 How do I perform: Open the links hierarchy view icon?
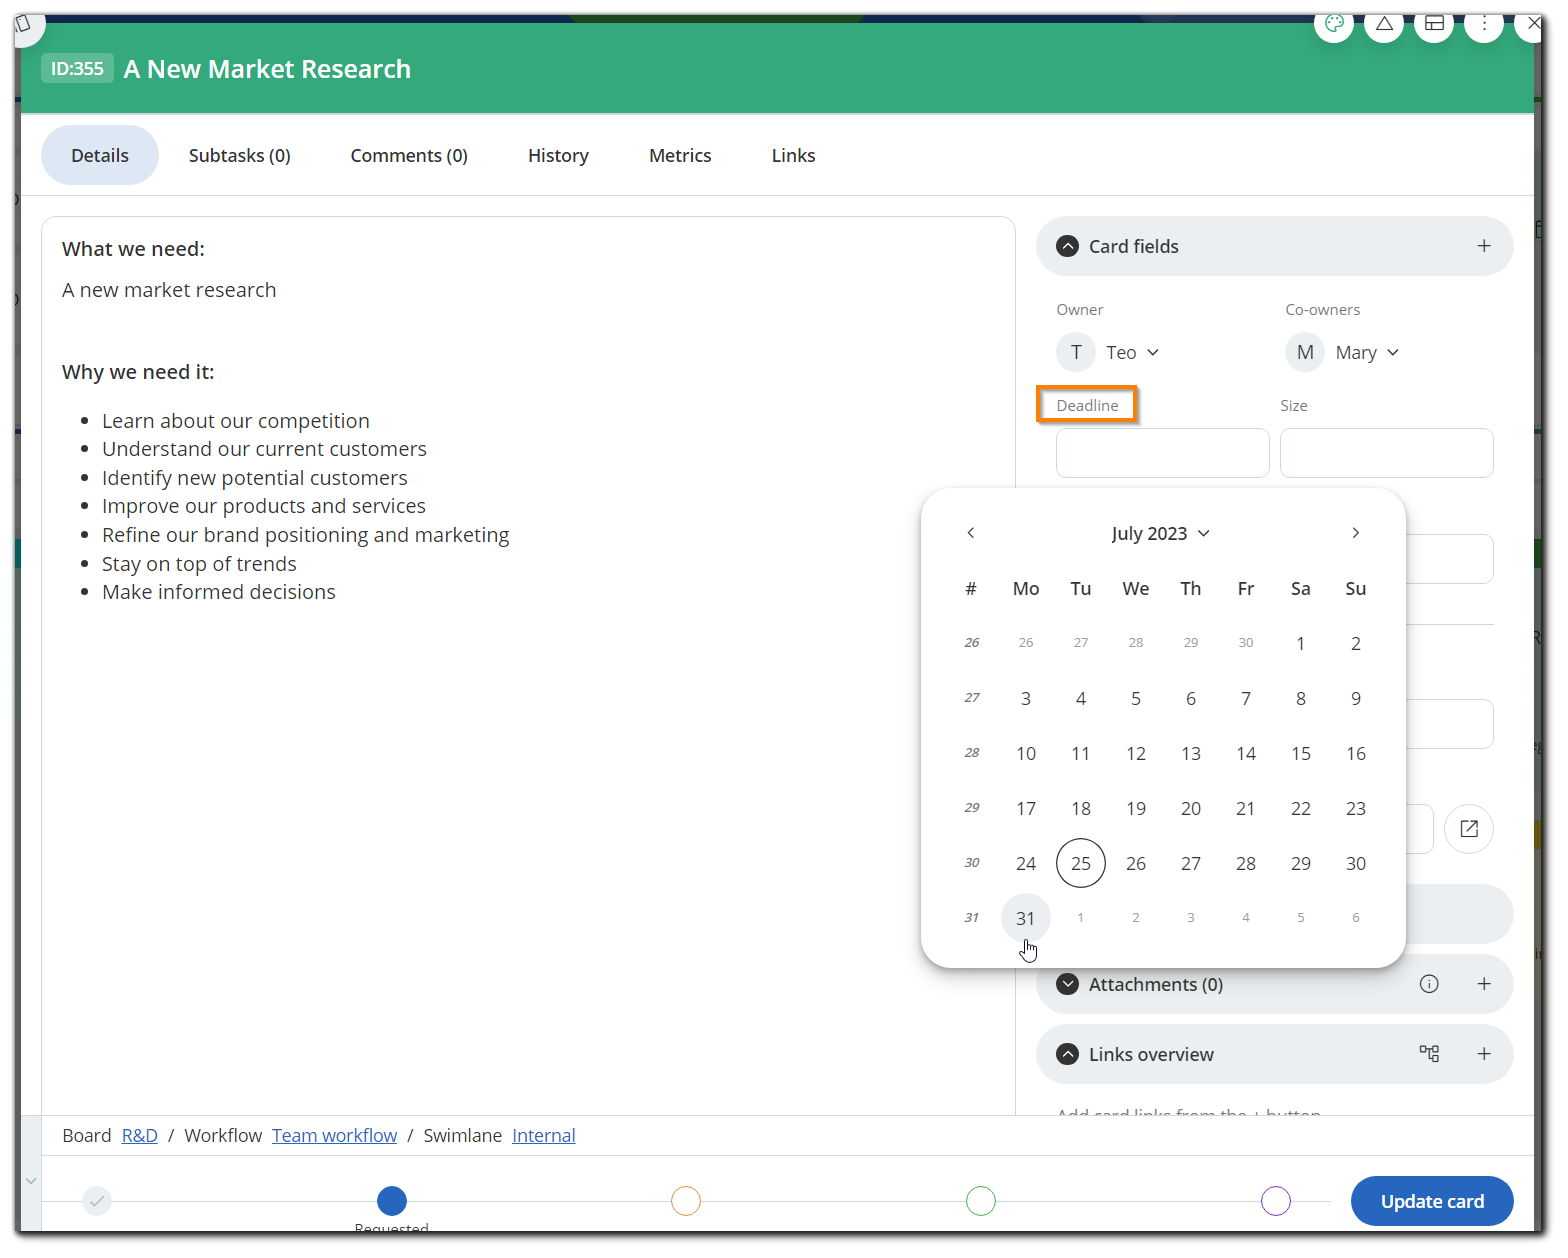point(1429,1053)
